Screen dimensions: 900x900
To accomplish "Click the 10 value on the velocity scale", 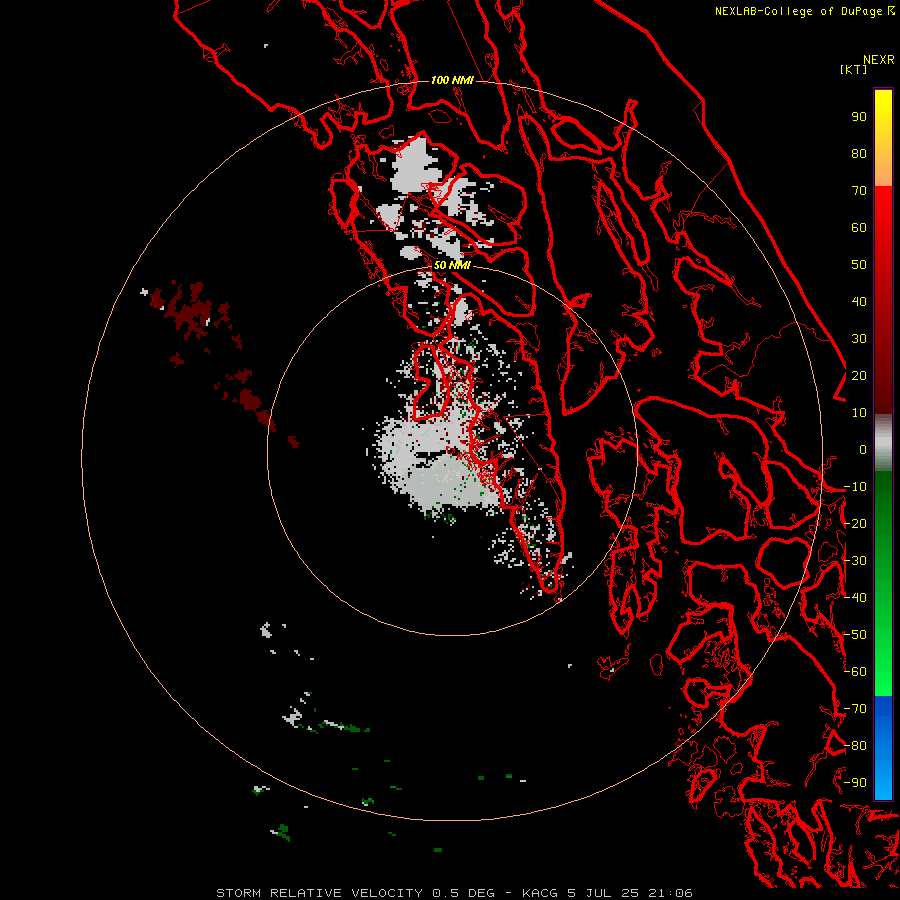I will (x=859, y=413).
